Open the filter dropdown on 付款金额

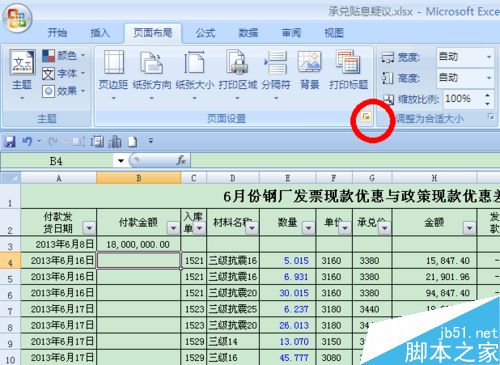click(173, 228)
